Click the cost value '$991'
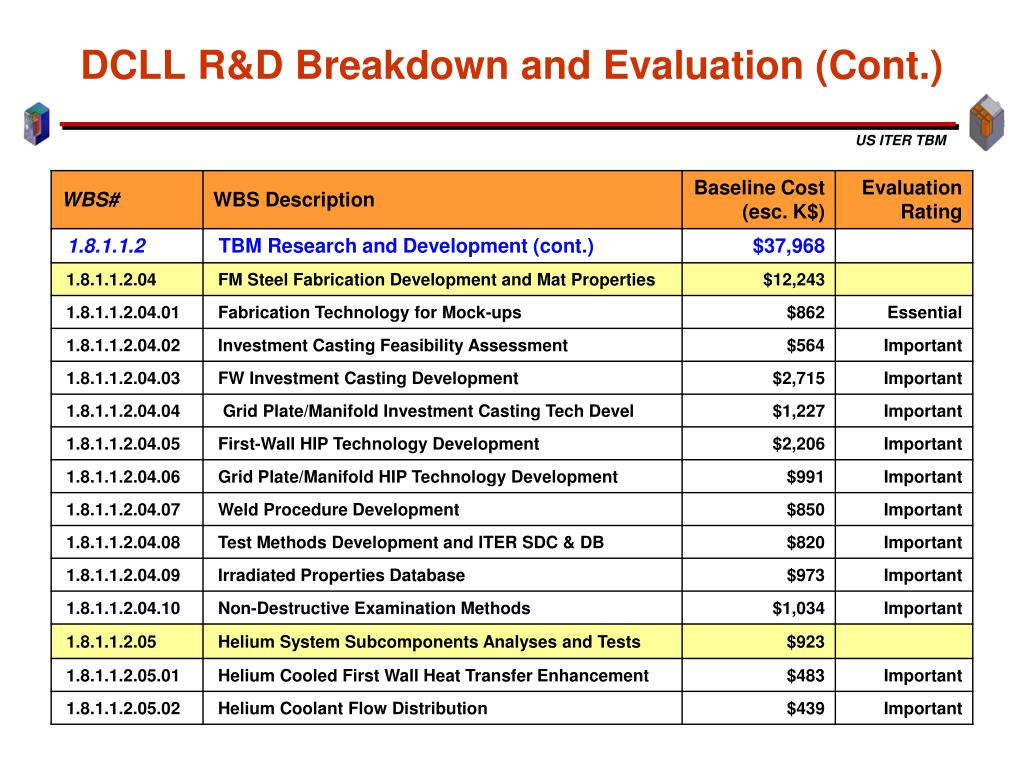The width and height of the screenshot is (1024, 768). pos(805,477)
